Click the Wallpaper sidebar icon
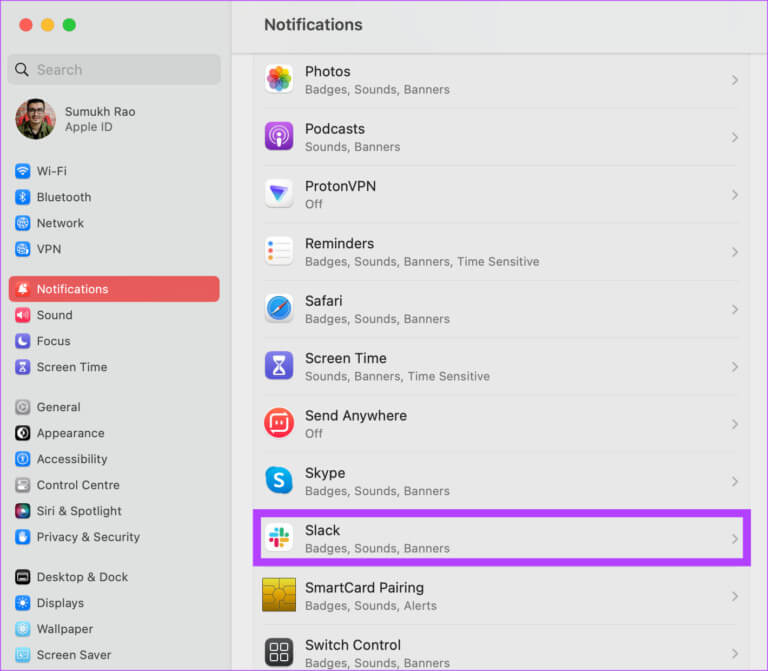This screenshot has height=671, width=768. 23,629
